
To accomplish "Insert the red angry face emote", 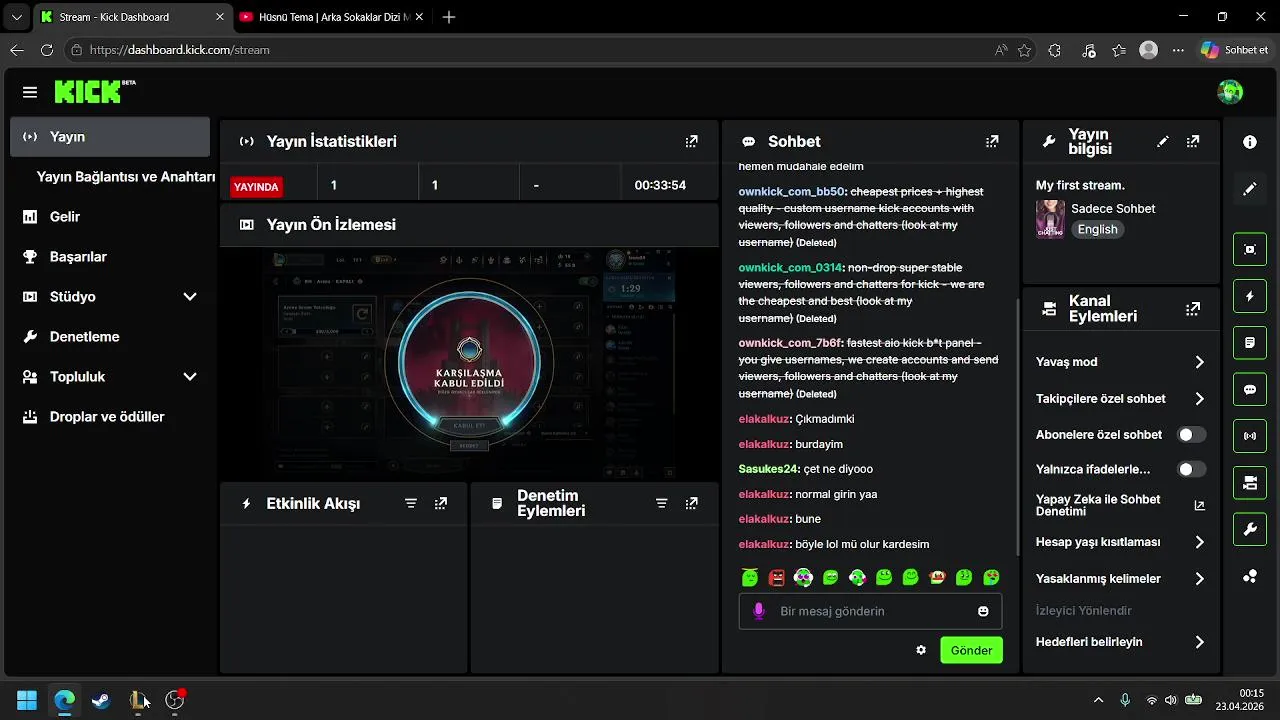I will click(777, 577).
